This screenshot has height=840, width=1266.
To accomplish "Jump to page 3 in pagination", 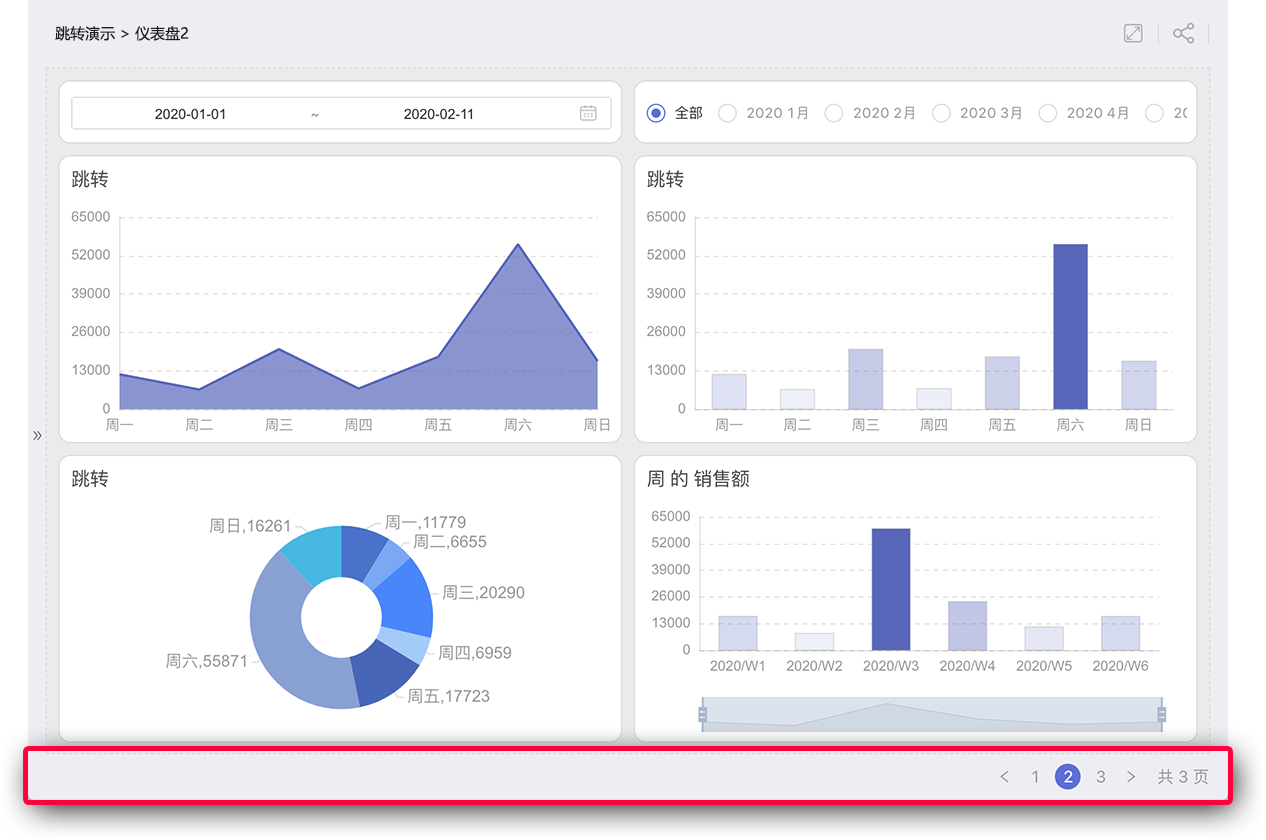I will (1100, 777).
